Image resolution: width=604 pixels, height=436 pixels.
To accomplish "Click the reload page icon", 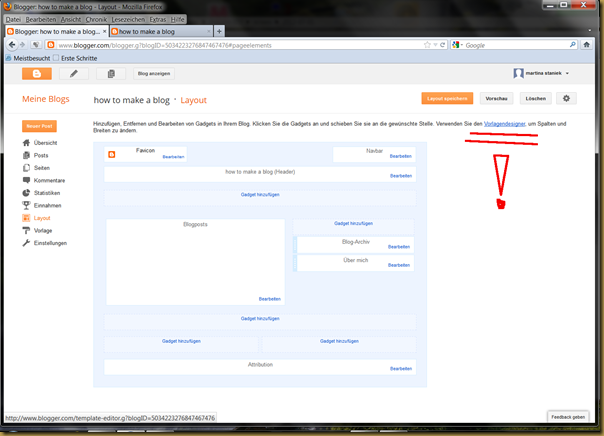I will point(443,45).
